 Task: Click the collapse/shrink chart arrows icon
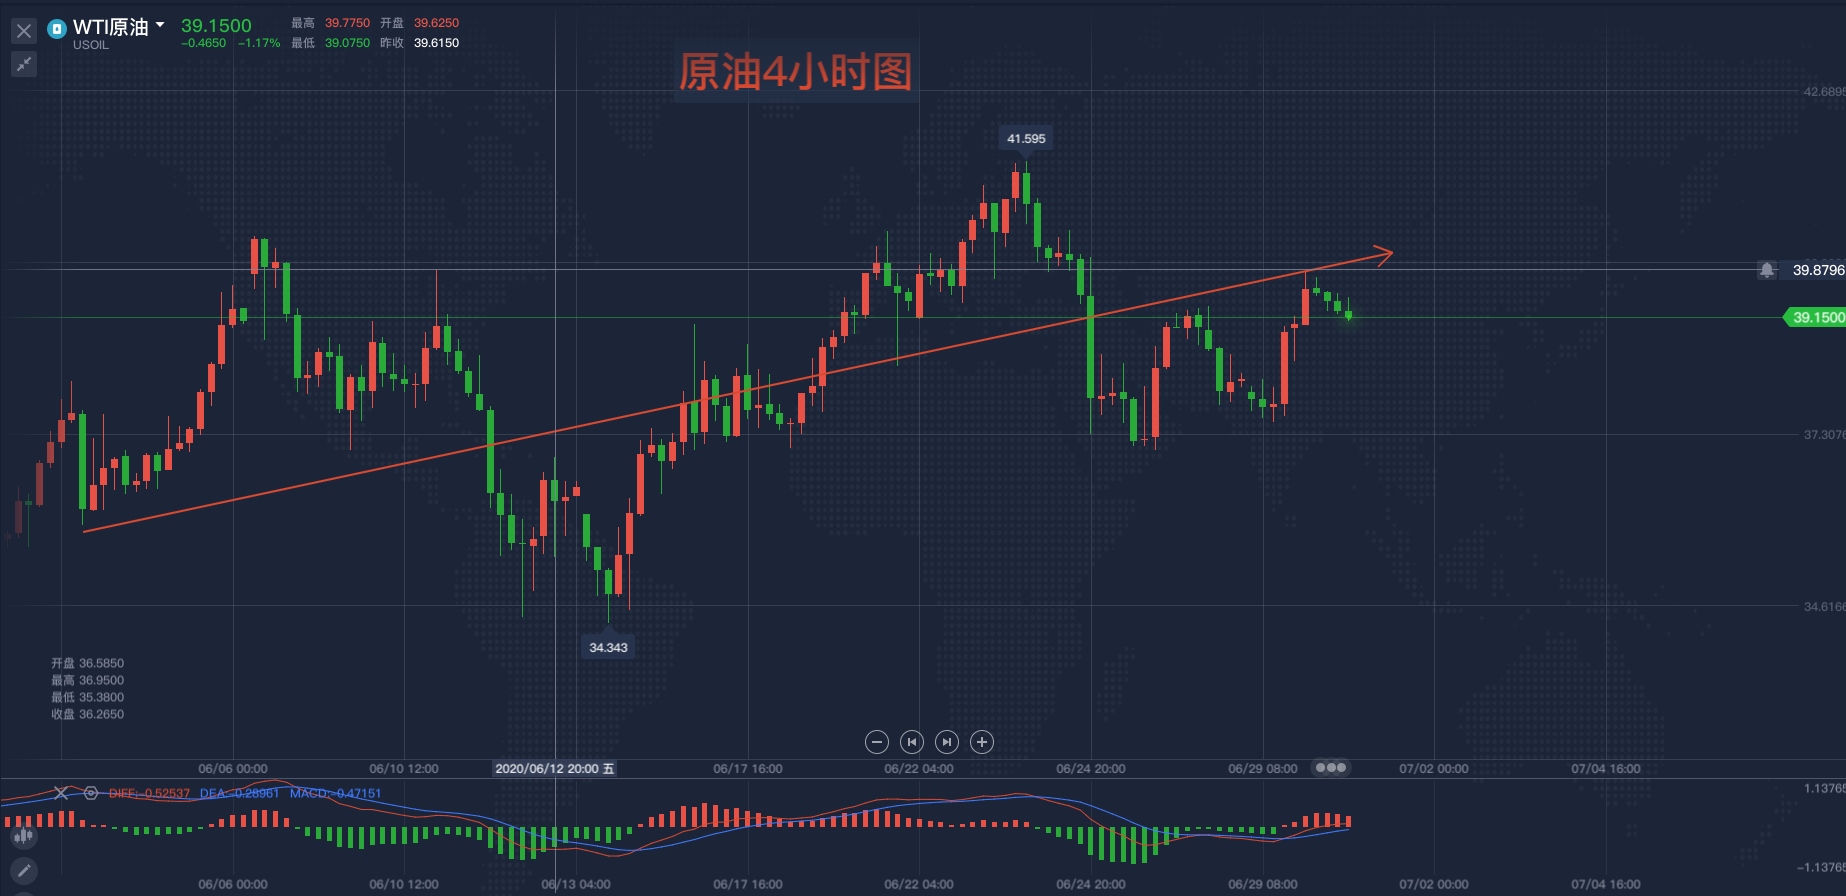point(24,65)
